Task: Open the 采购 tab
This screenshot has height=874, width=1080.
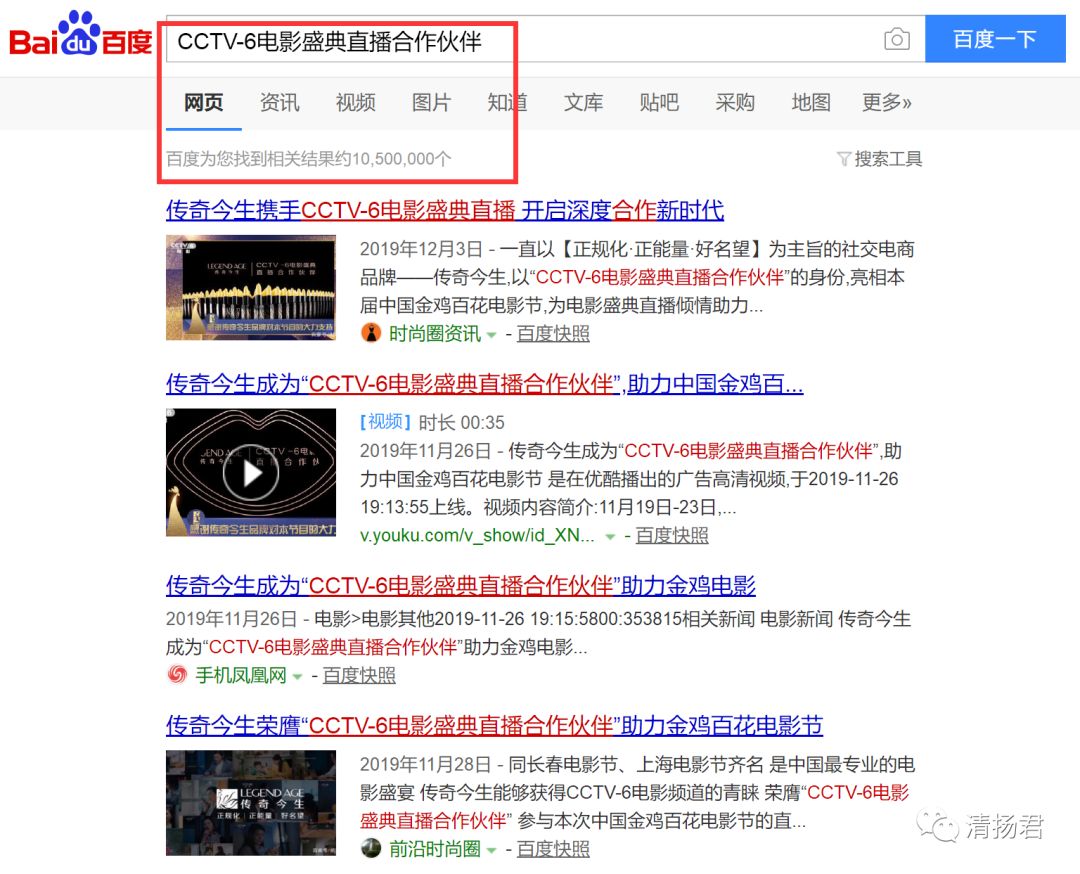Action: 735,103
